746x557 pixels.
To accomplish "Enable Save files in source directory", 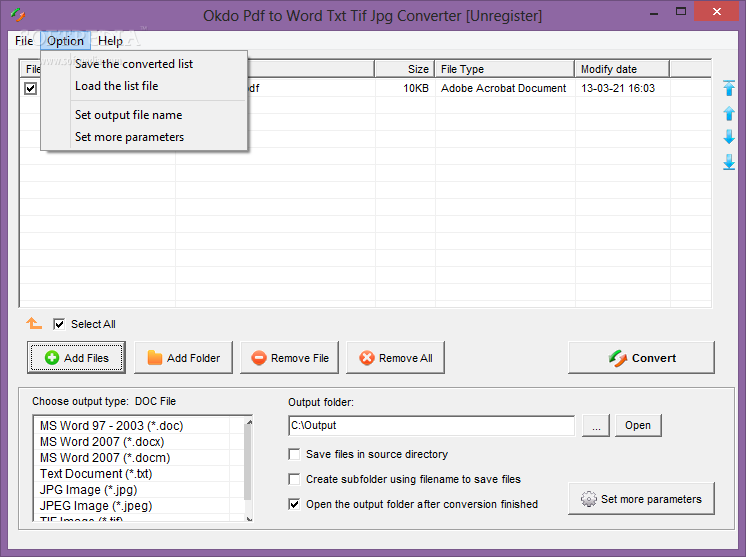I will click(294, 454).
